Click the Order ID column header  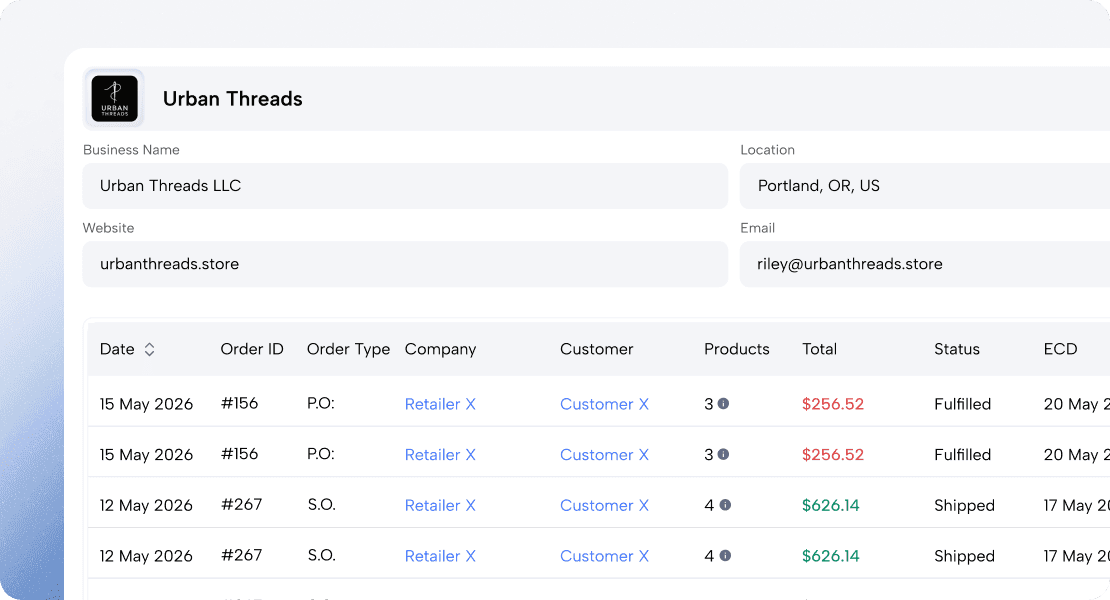click(x=252, y=349)
